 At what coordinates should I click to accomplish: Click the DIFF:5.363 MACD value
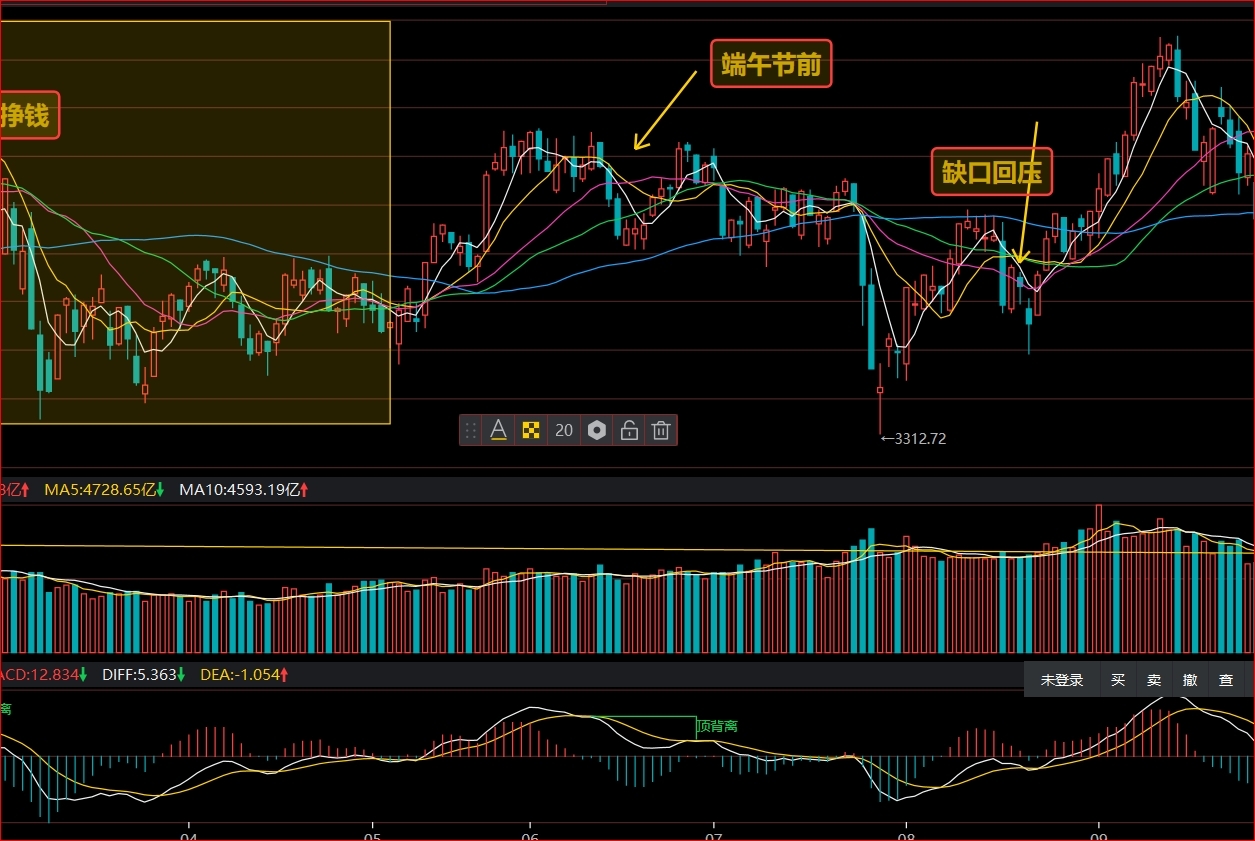144,675
